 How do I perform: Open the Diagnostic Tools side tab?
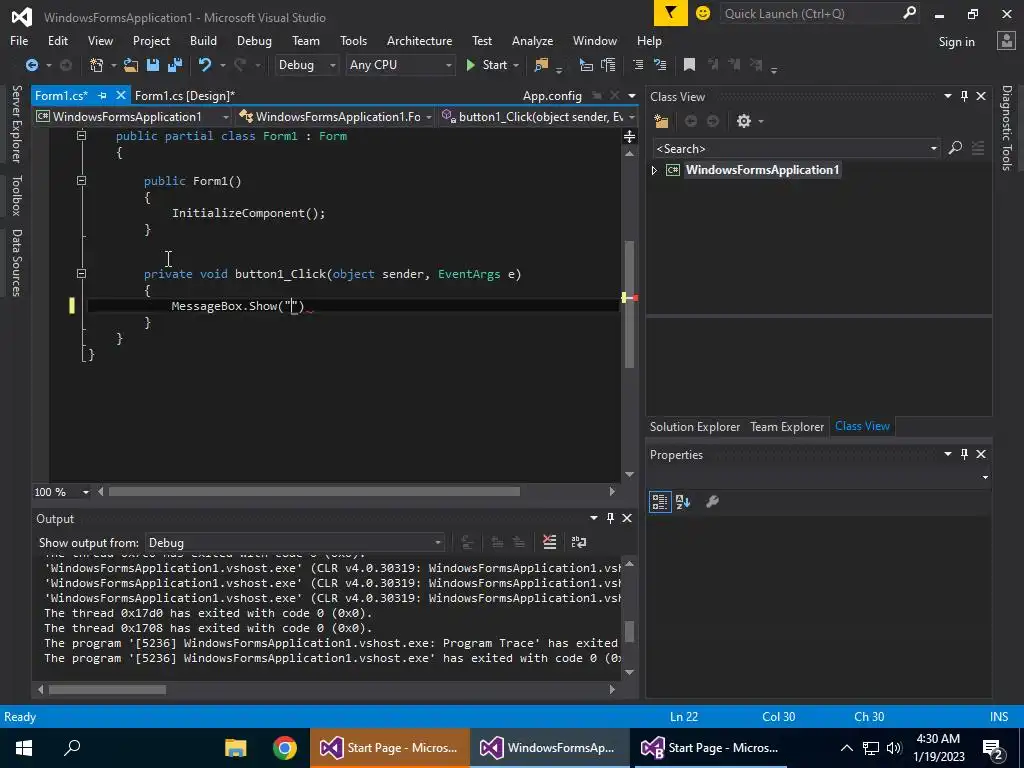[1007, 127]
